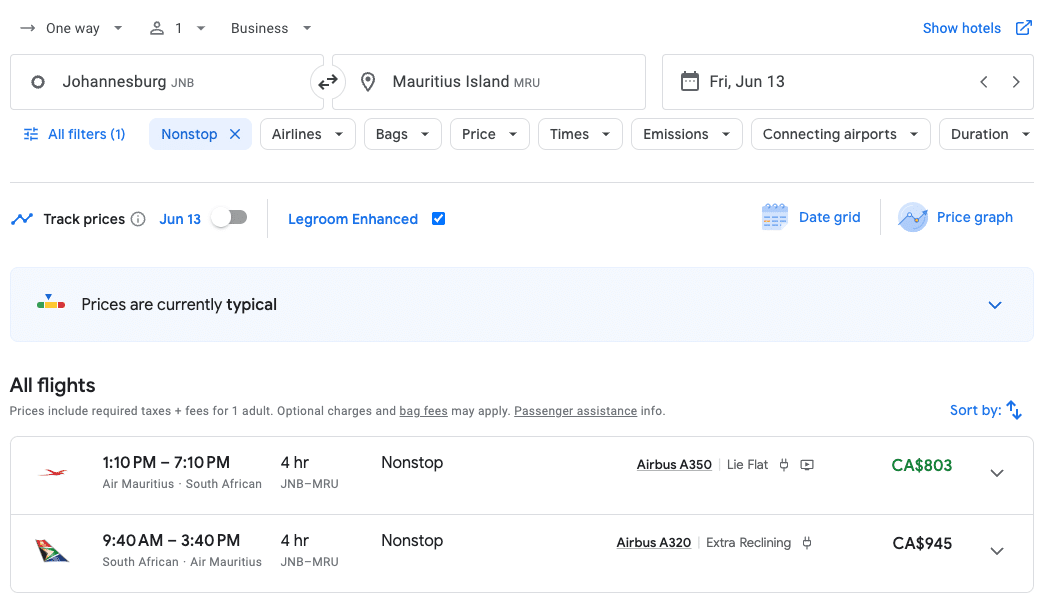
Task: Go to the previous departure date
Action: [984, 82]
